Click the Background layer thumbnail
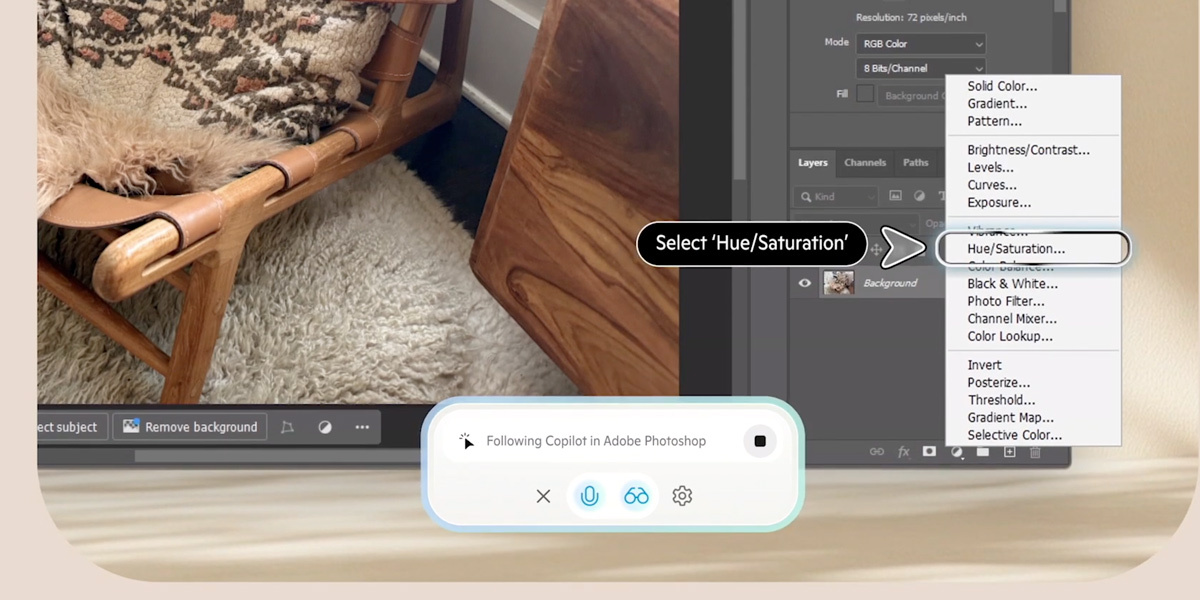Screen dimensions: 1200x600 (x=838, y=283)
